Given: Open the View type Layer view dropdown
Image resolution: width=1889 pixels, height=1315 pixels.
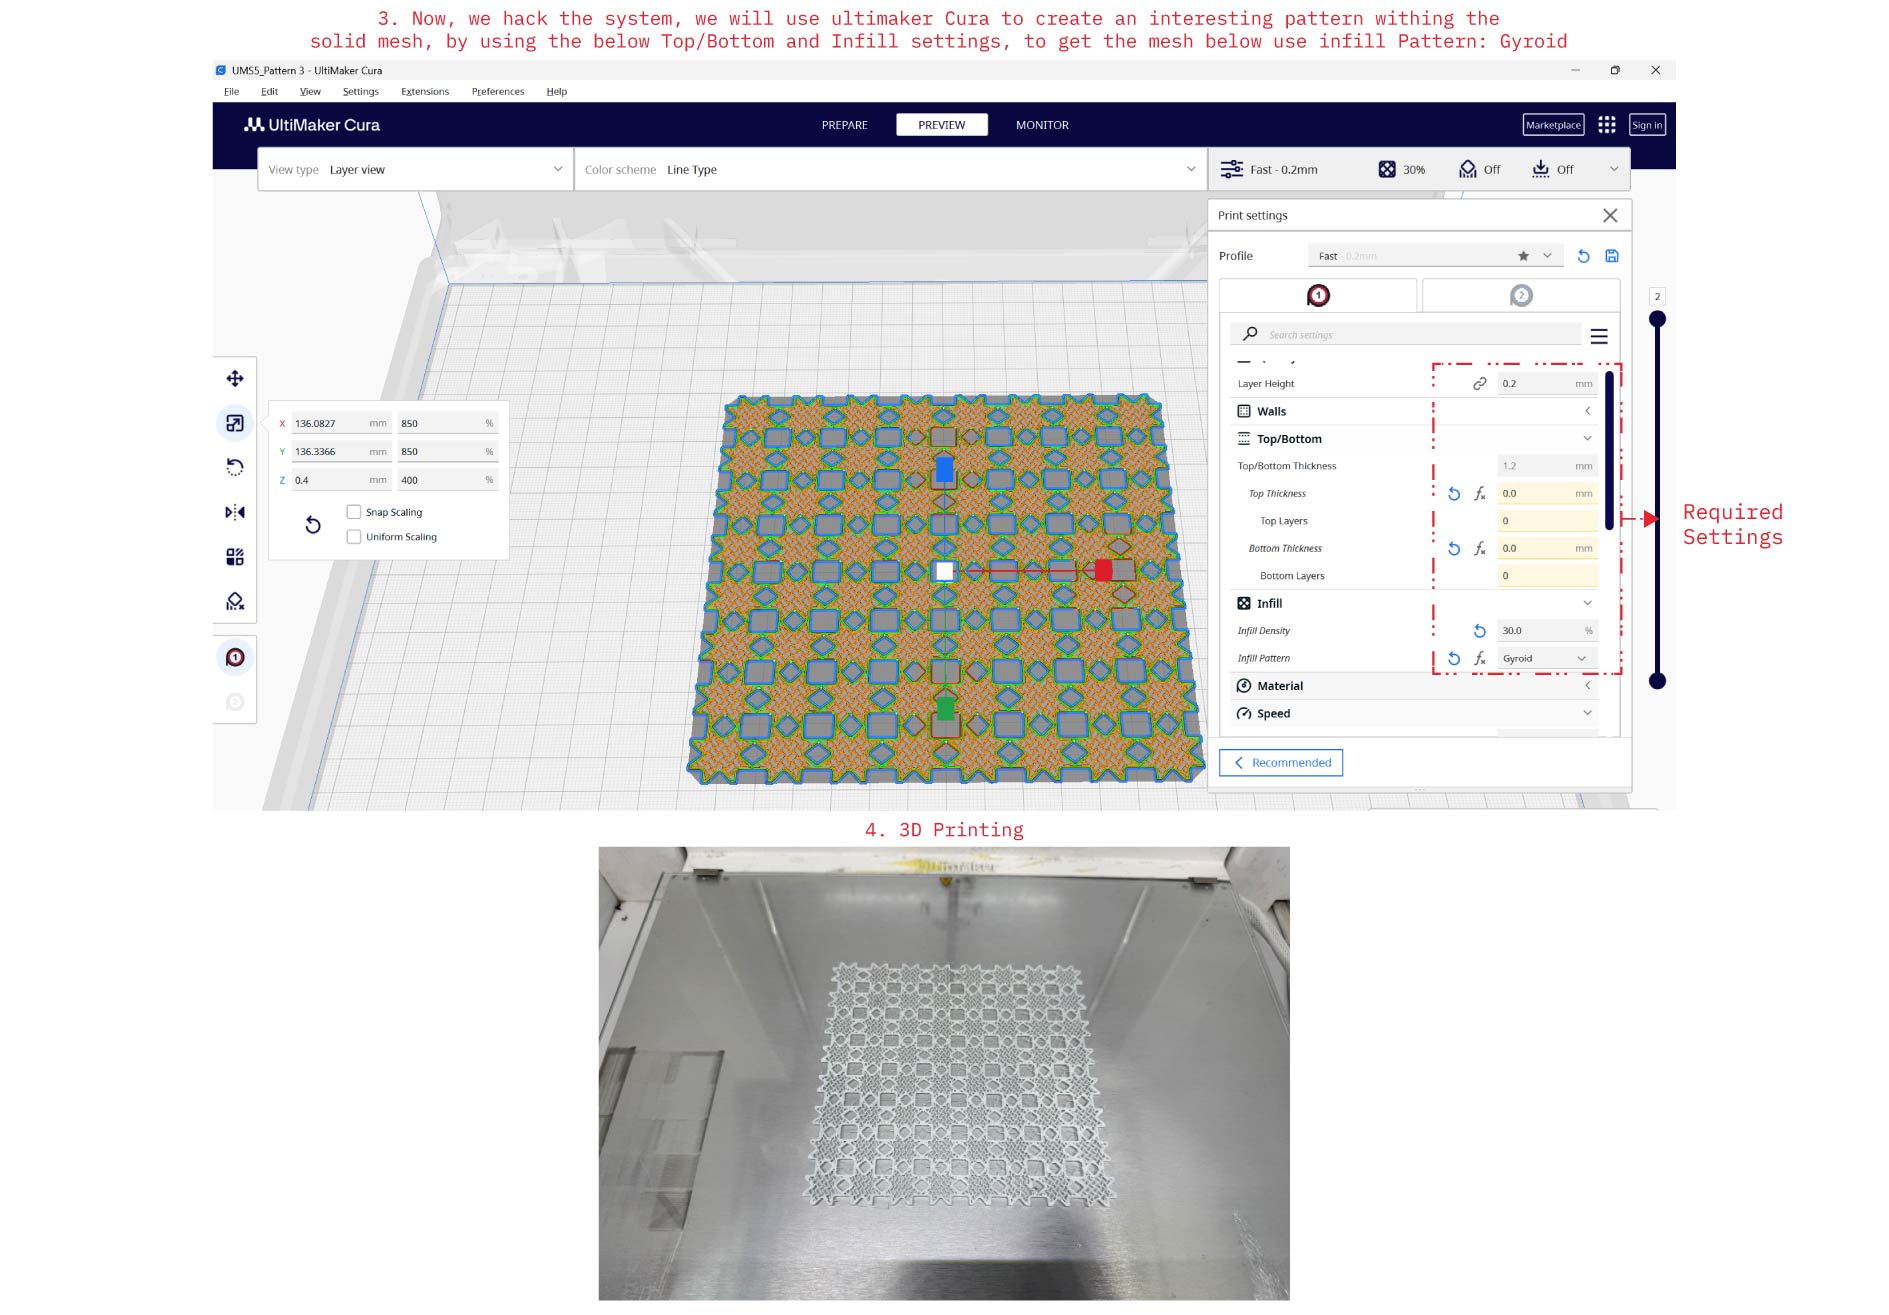Looking at the screenshot, I should pos(415,170).
